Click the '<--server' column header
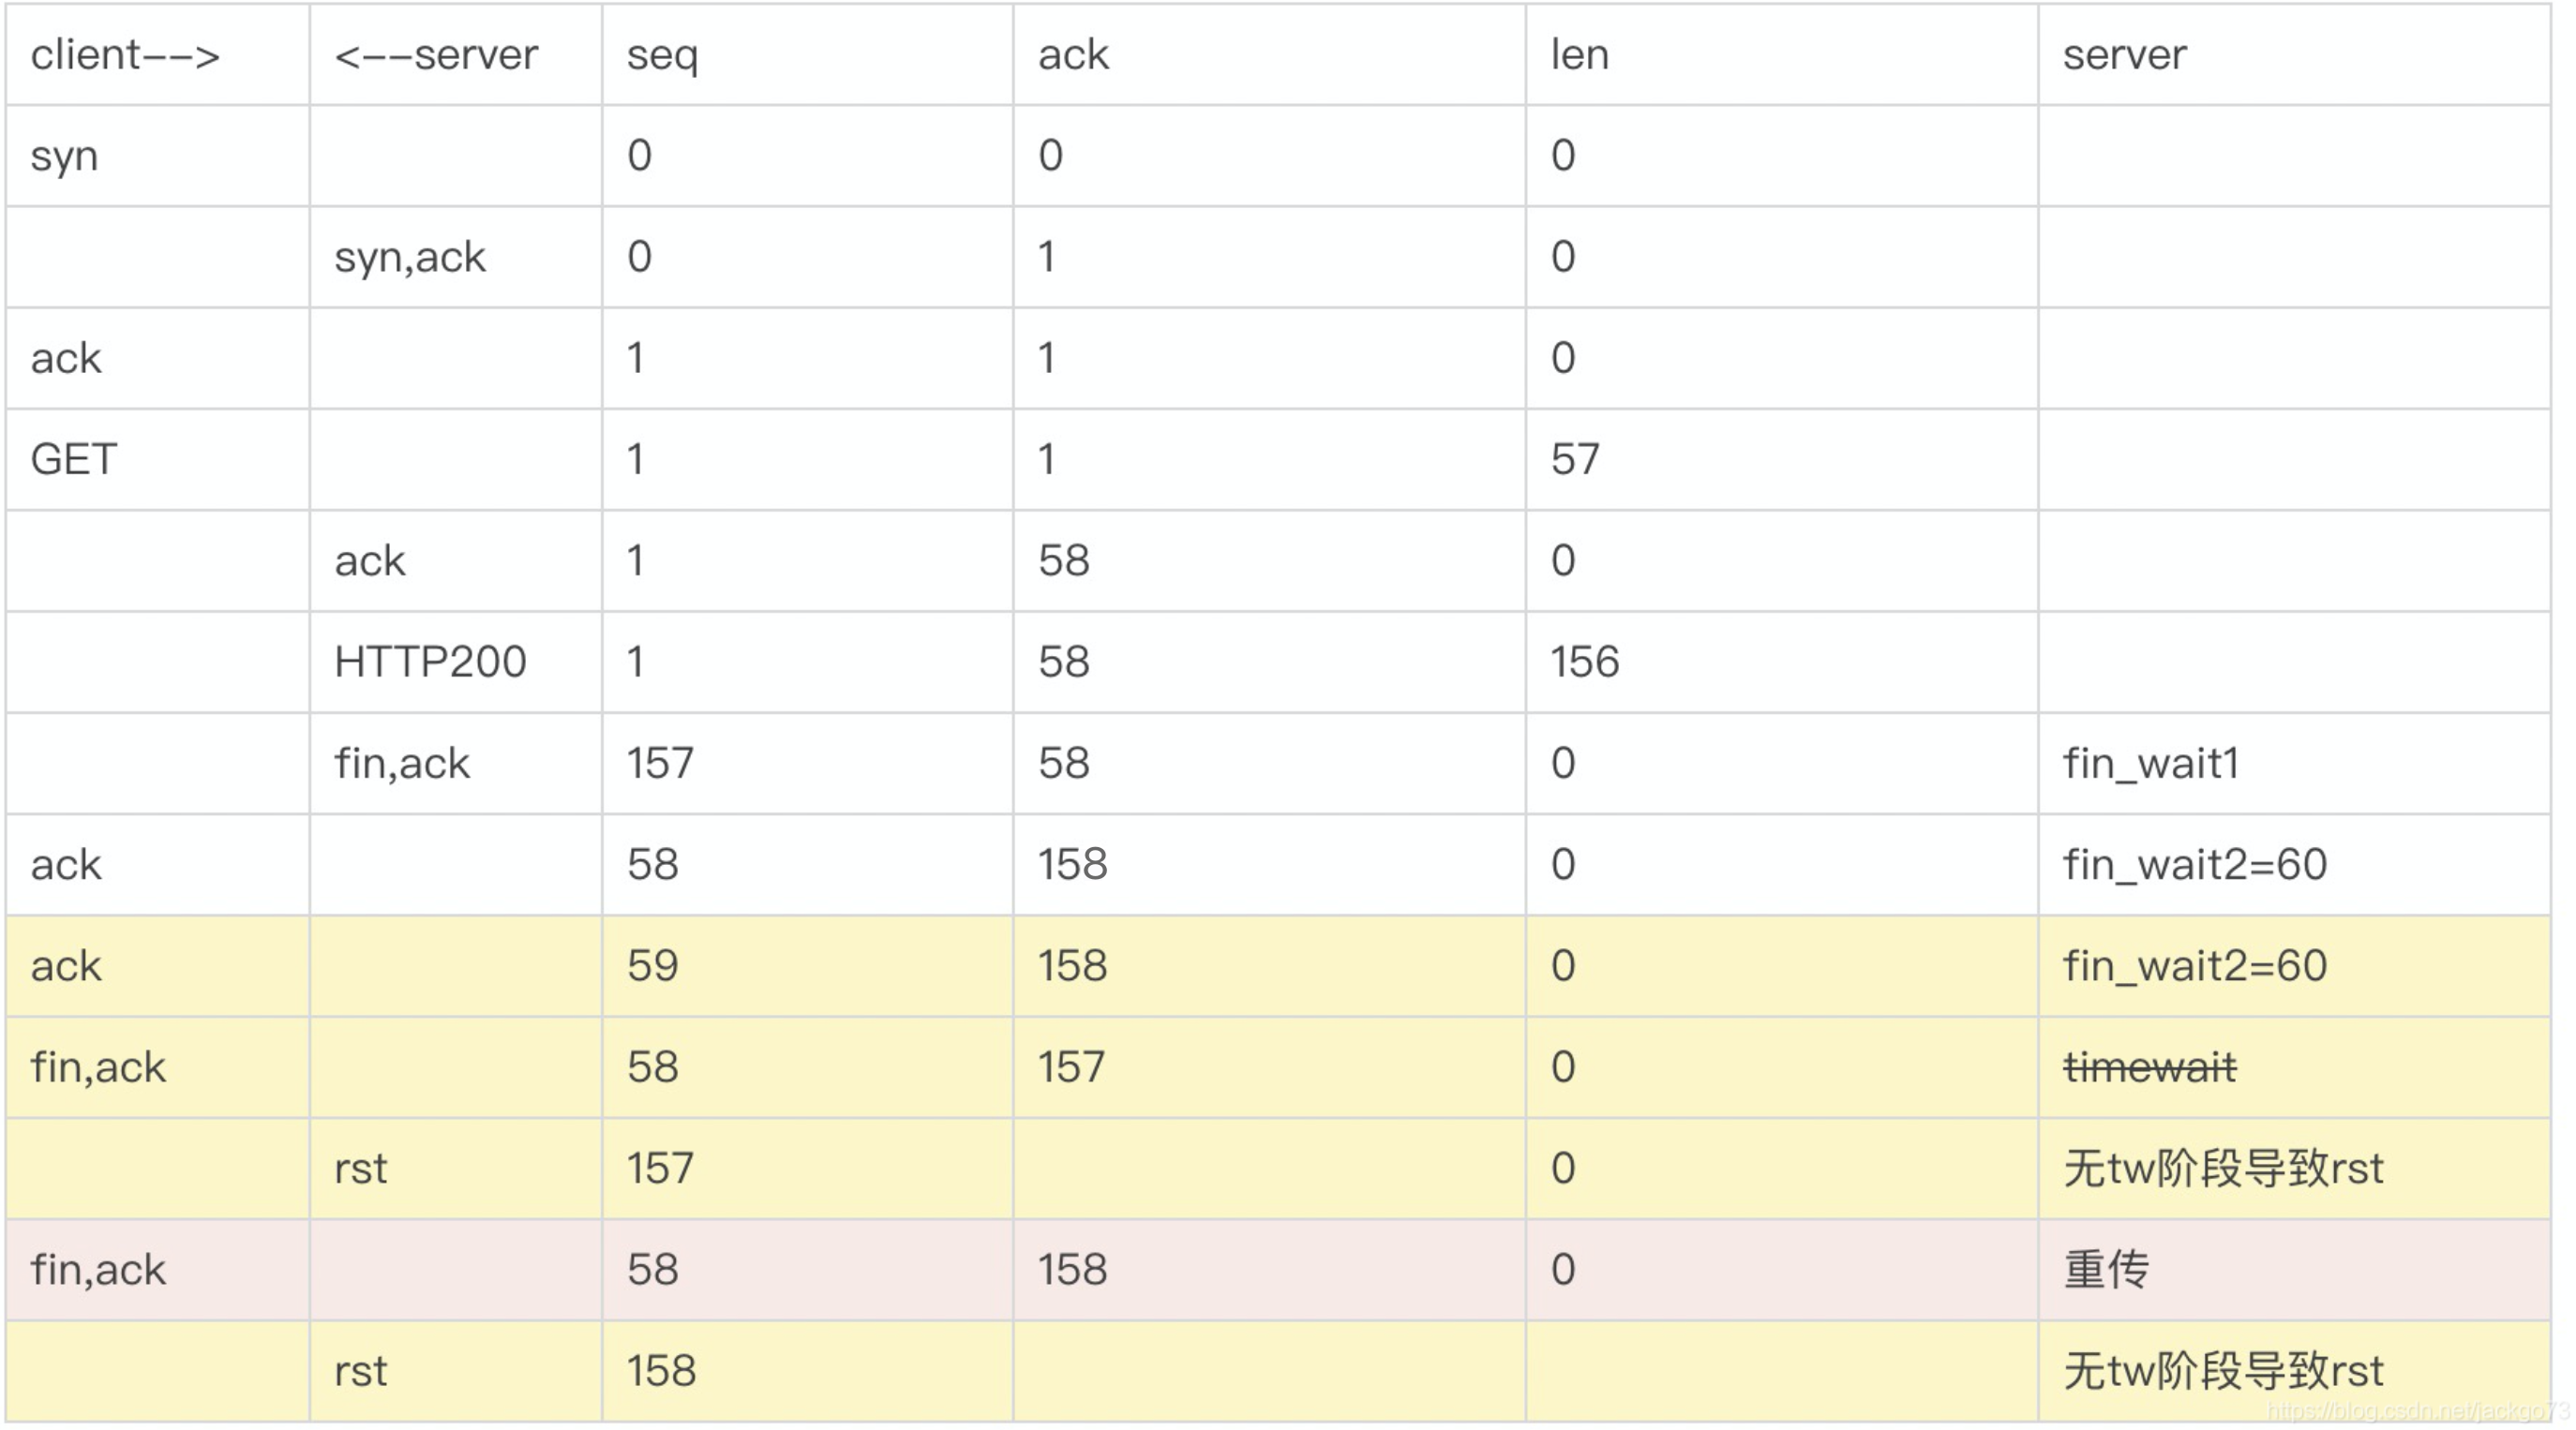 coord(435,55)
